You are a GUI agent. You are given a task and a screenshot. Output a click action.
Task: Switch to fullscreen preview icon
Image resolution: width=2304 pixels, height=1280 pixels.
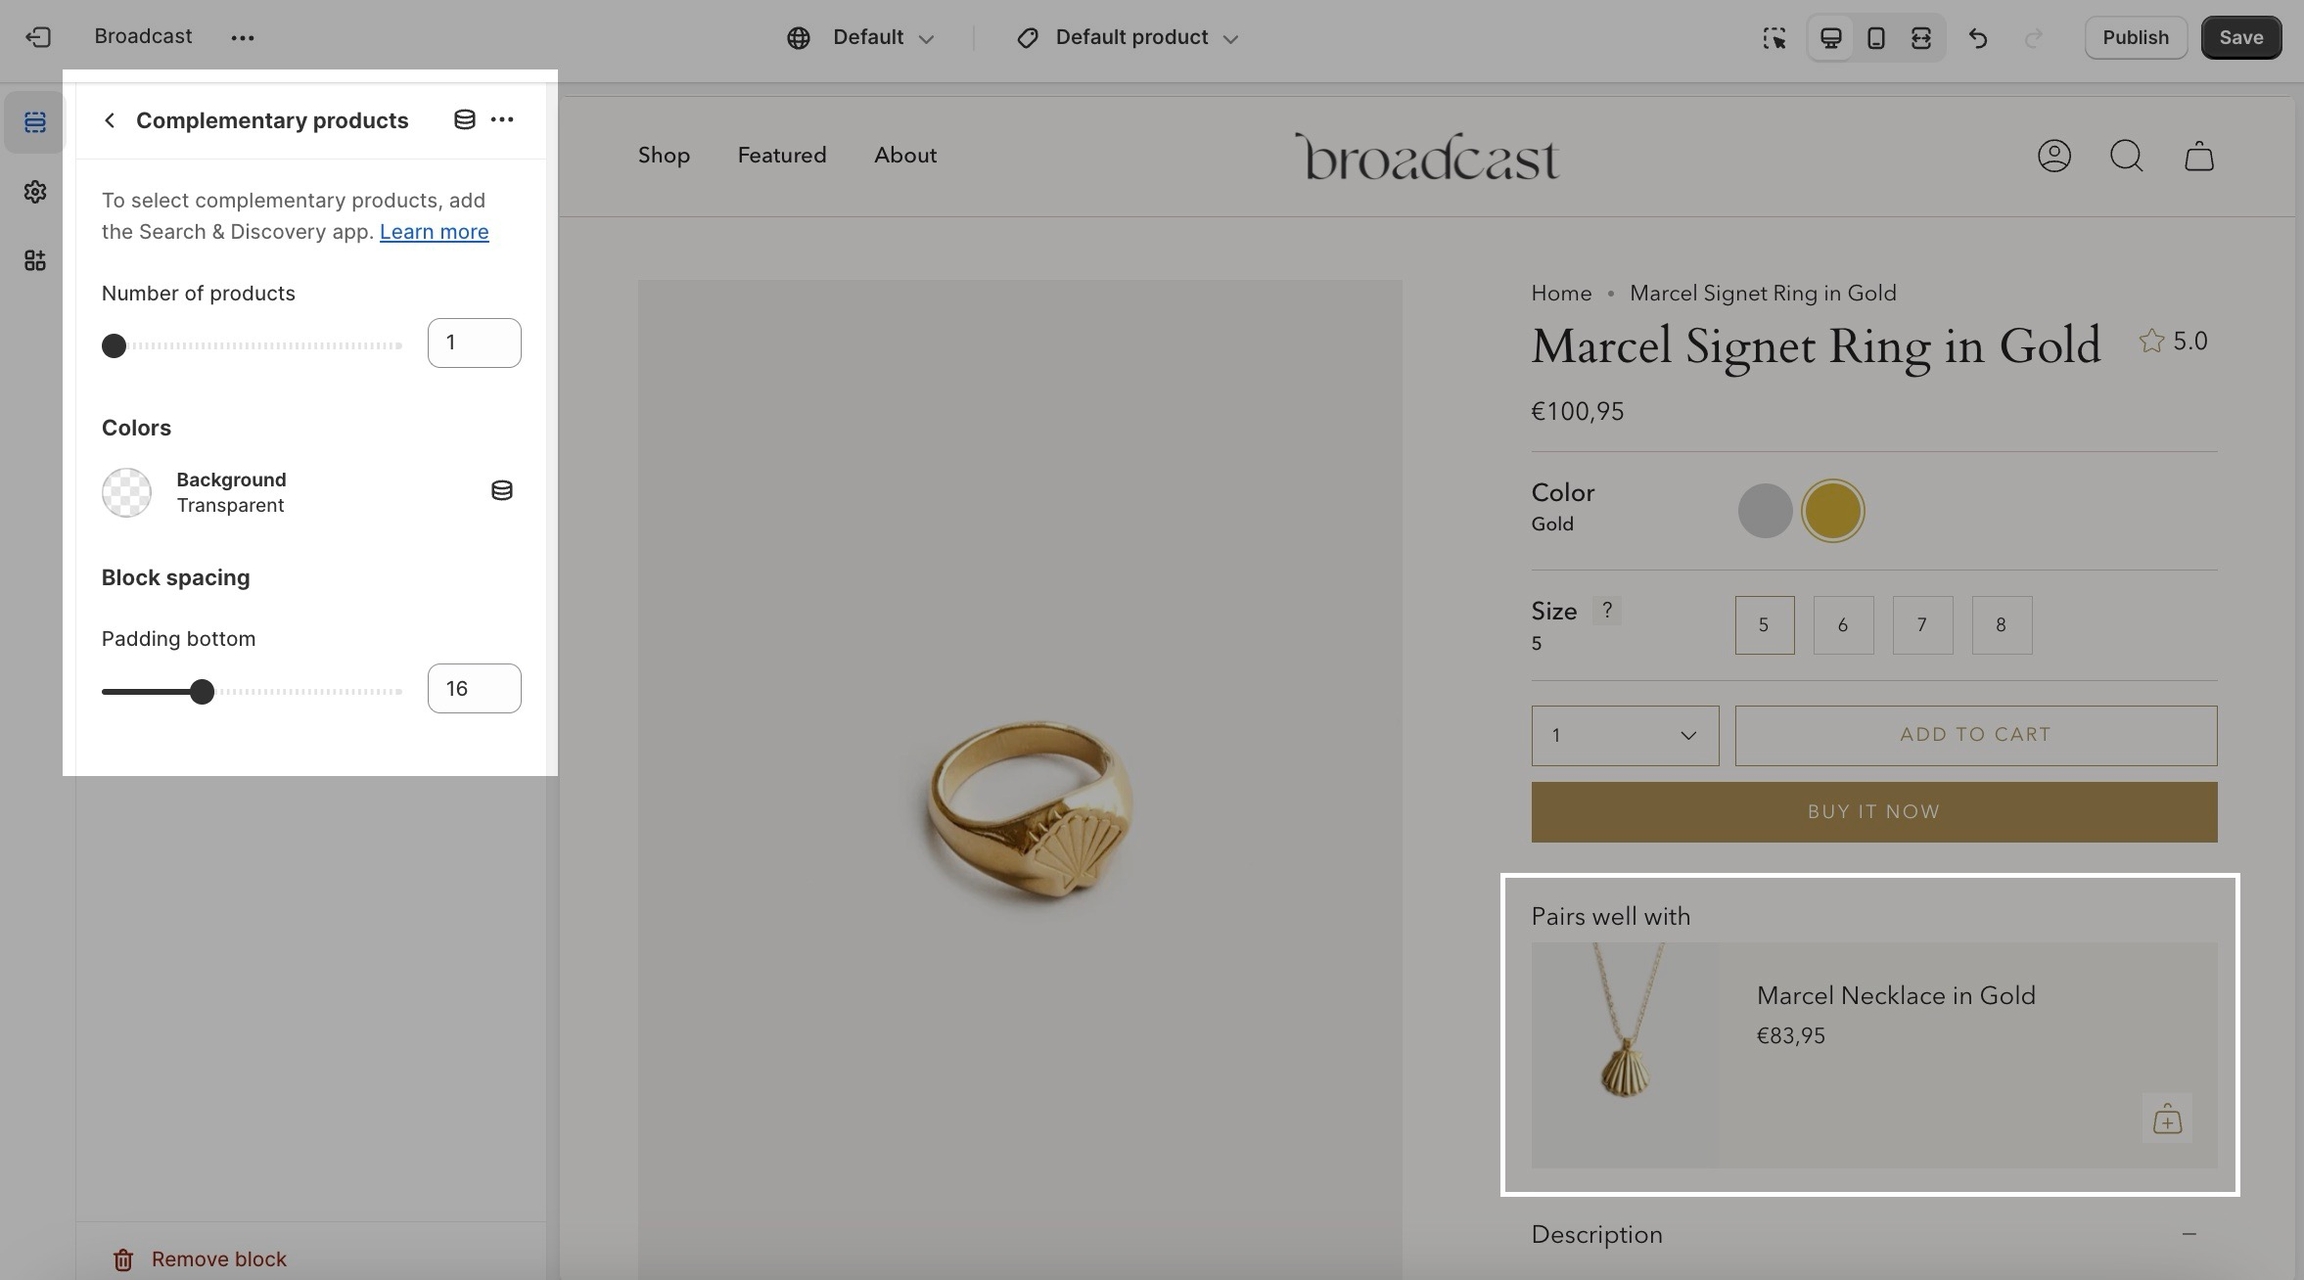coord(1921,38)
